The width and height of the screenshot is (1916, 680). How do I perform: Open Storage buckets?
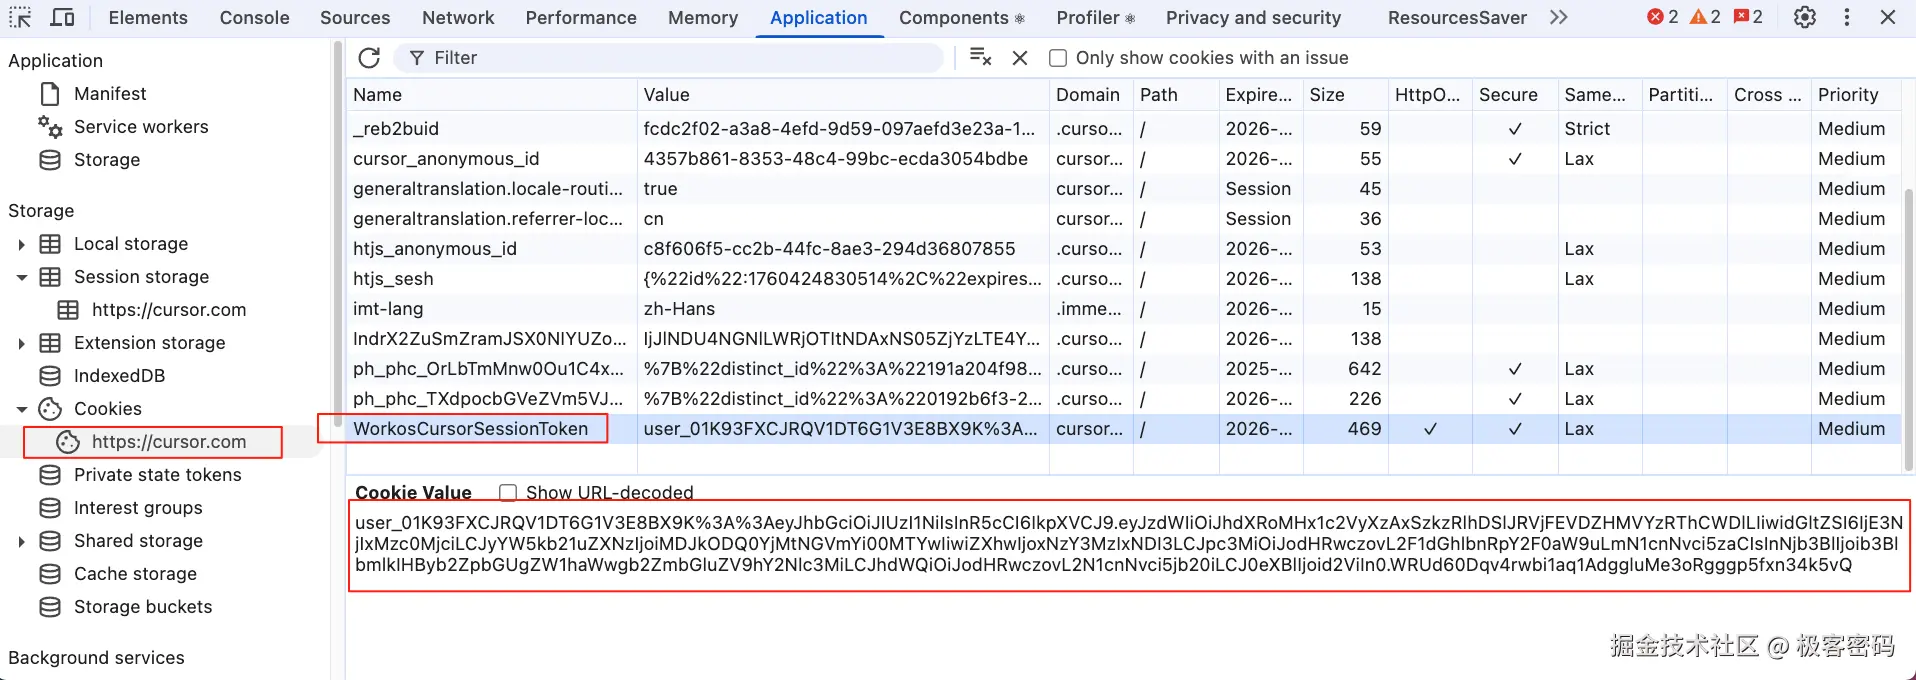(143, 607)
